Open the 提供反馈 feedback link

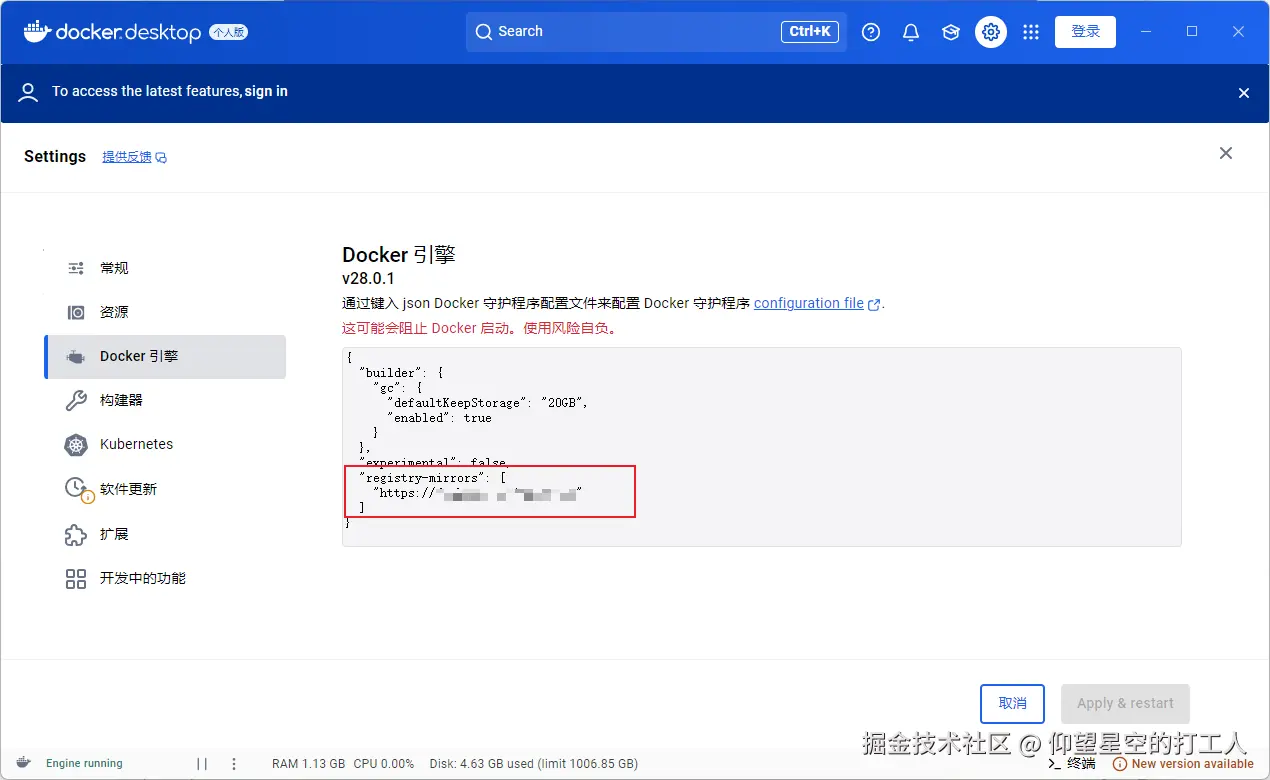134,157
